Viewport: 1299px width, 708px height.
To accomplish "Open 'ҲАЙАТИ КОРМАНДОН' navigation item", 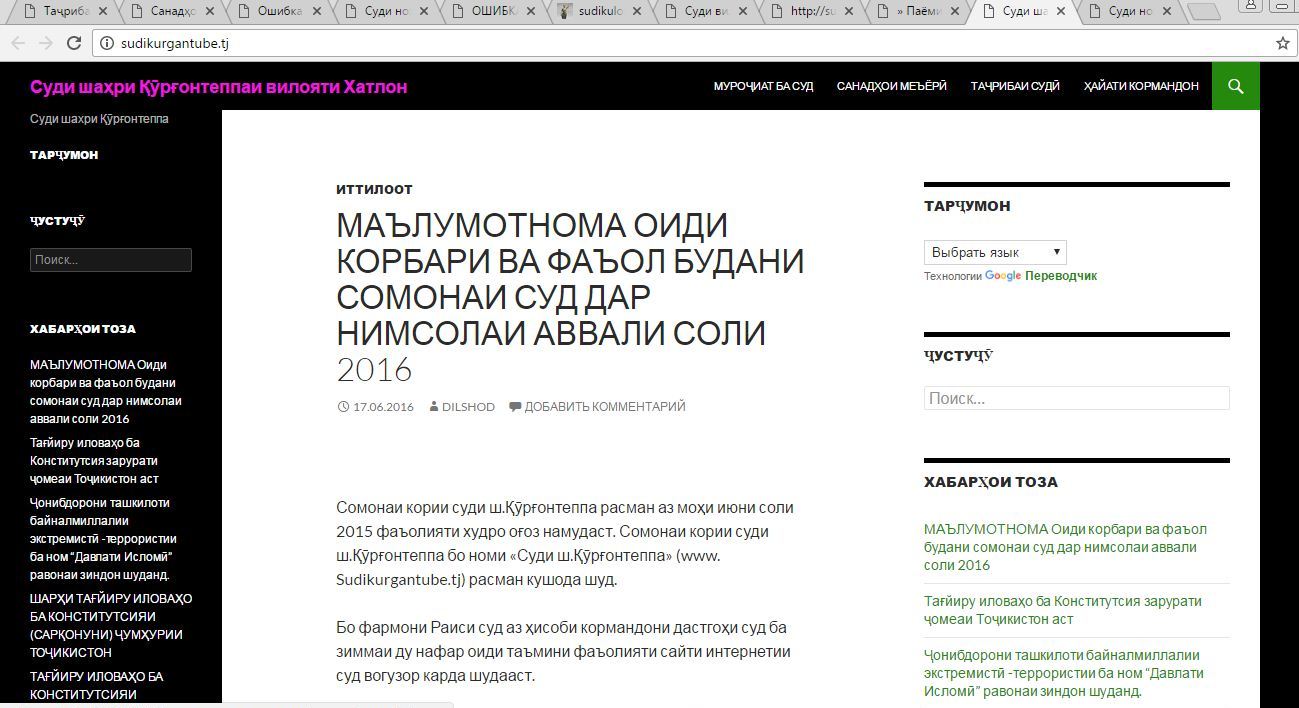I will (x=1140, y=86).
